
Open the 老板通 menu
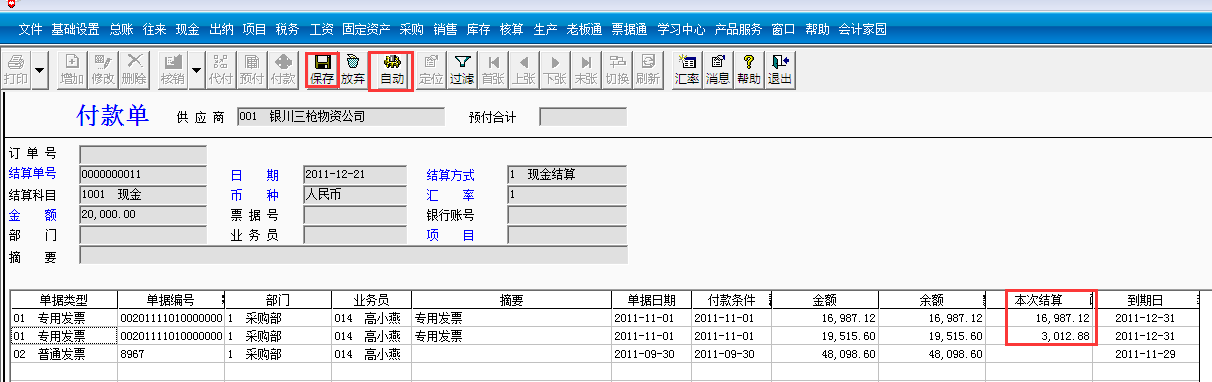[x=585, y=30]
